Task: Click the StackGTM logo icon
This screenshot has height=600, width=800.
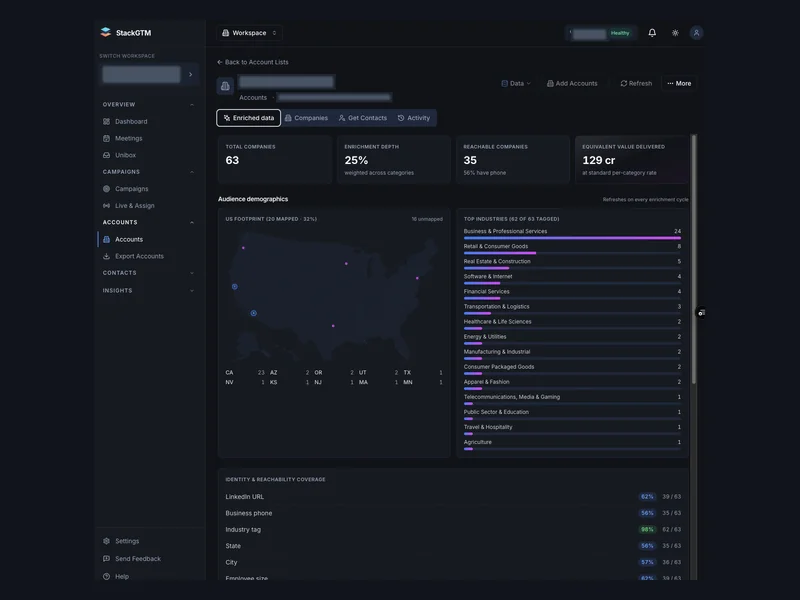Action: click(106, 33)
